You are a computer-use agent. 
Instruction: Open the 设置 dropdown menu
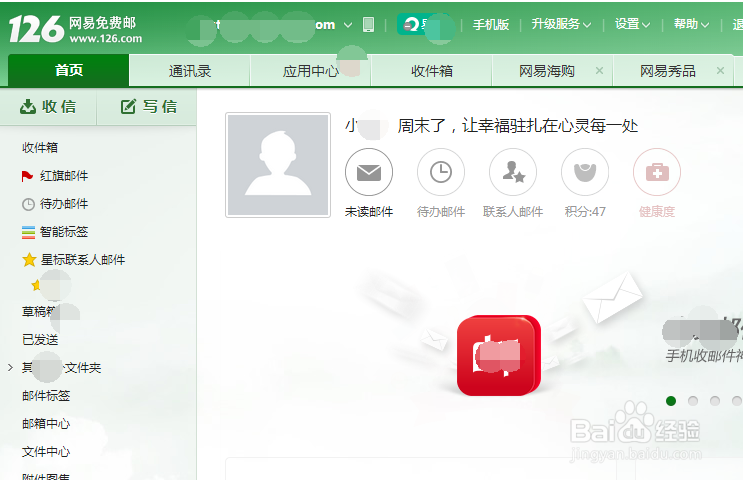[632, 24]
